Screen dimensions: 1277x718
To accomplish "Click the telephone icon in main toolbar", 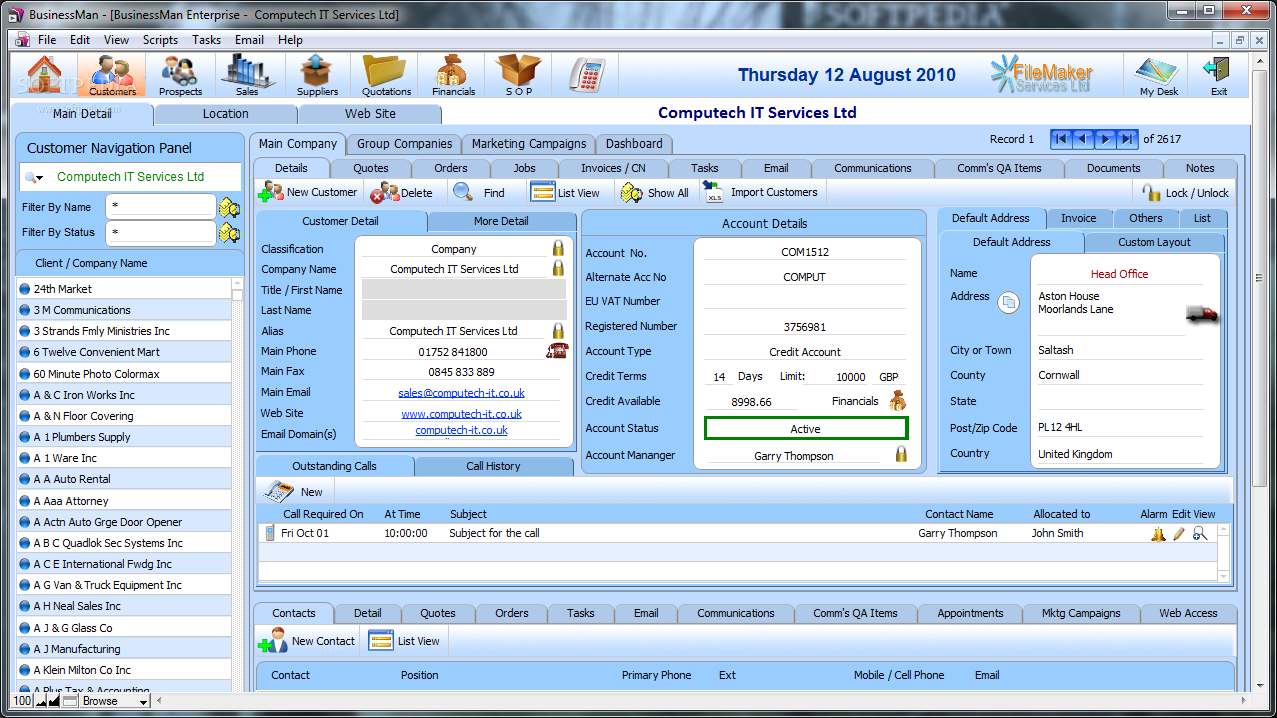I will (x=586, y=75).
